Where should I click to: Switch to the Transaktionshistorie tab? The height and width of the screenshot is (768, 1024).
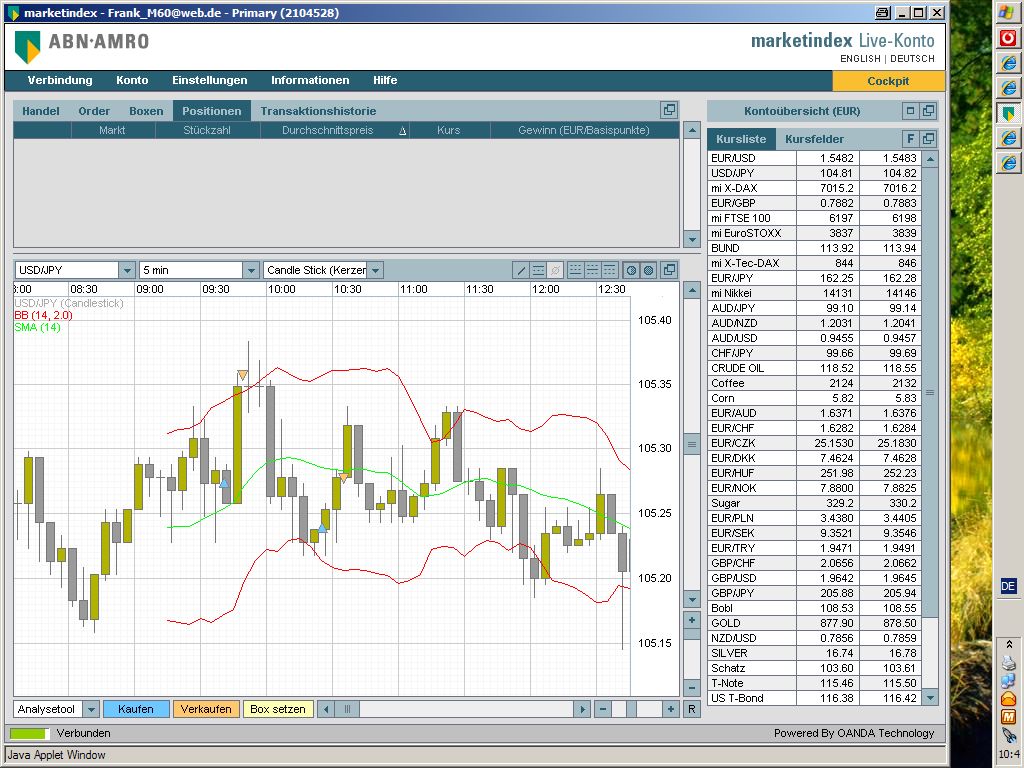(318, 111)
